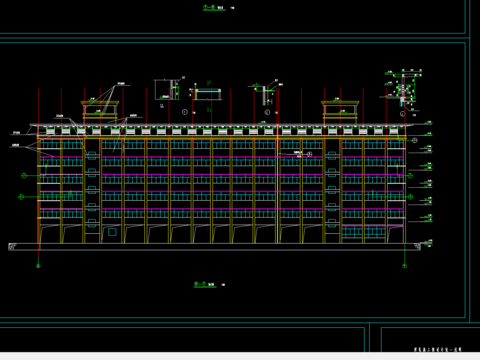
Task: Click the upper green marker left of the facade
Action: (x=24, y=175)
